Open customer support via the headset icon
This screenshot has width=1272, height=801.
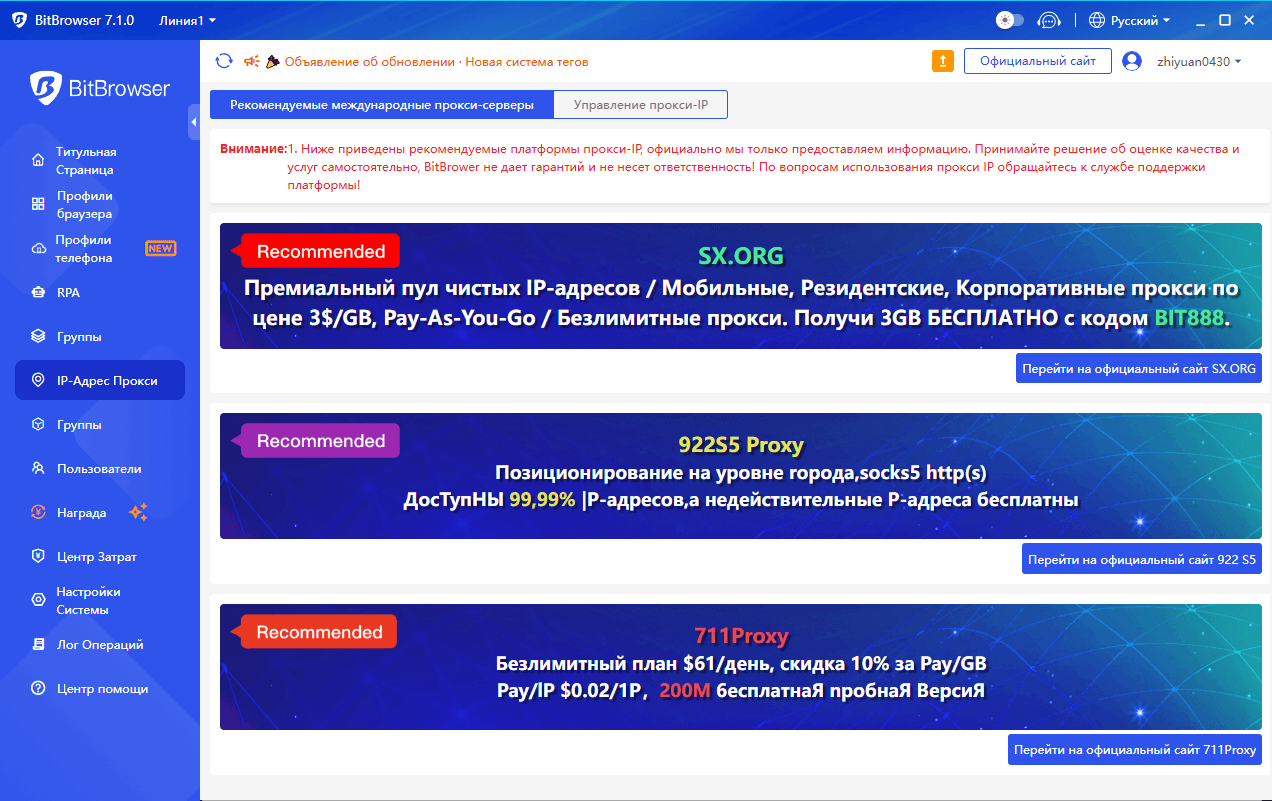[x=1048, y=19]
